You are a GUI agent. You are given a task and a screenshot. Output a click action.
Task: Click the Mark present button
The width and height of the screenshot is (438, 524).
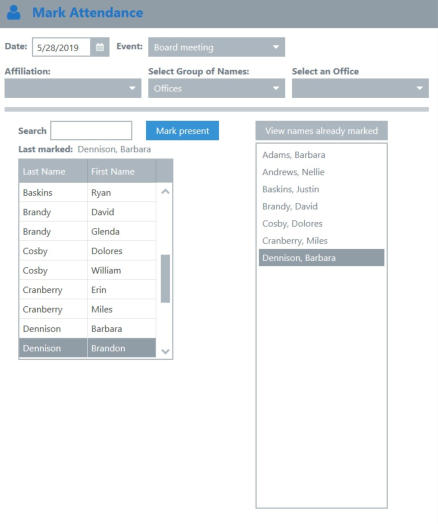182,131
